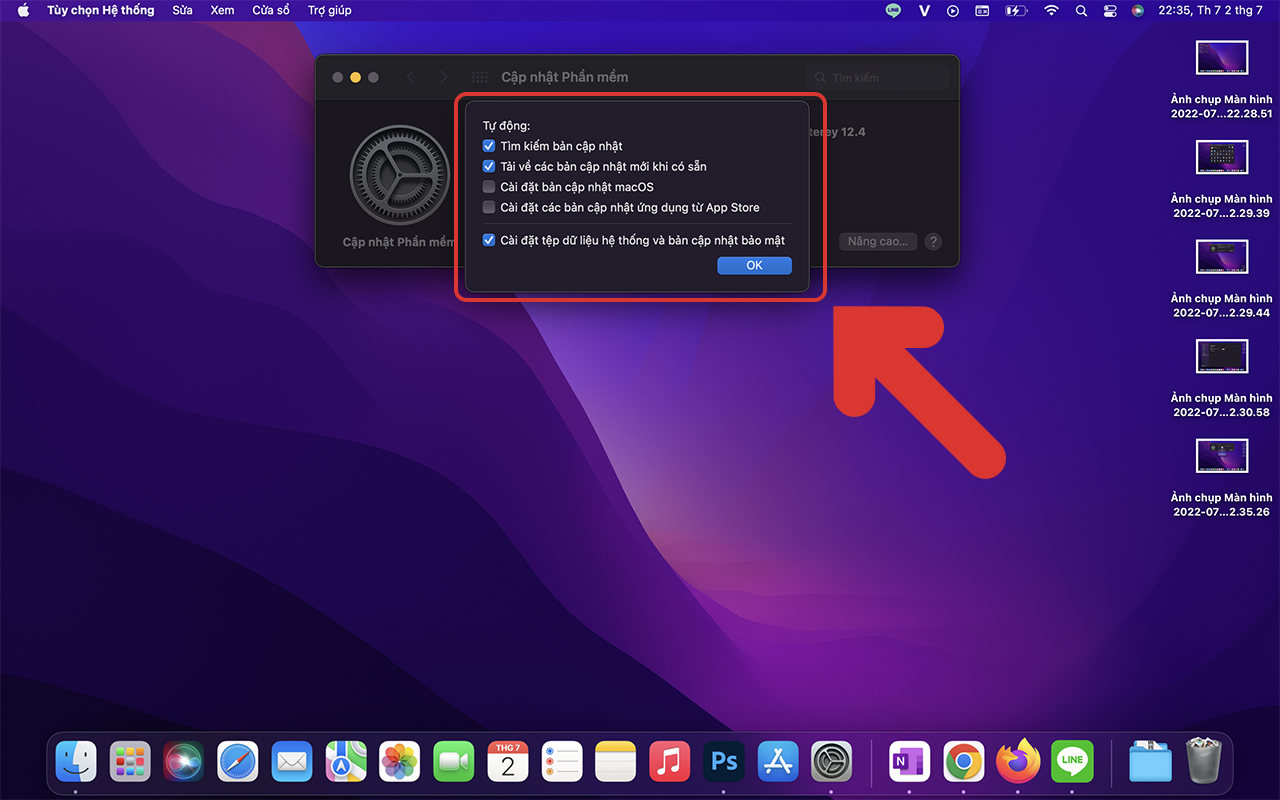This screenshot has height=800, width=1280.
Task: Open Maps from the Dock
Action: pos(346,762)
